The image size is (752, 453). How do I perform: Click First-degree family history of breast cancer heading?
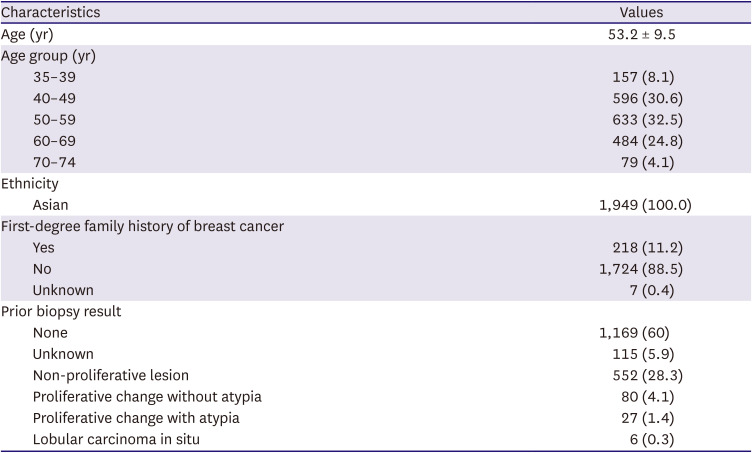click(143, 226)
